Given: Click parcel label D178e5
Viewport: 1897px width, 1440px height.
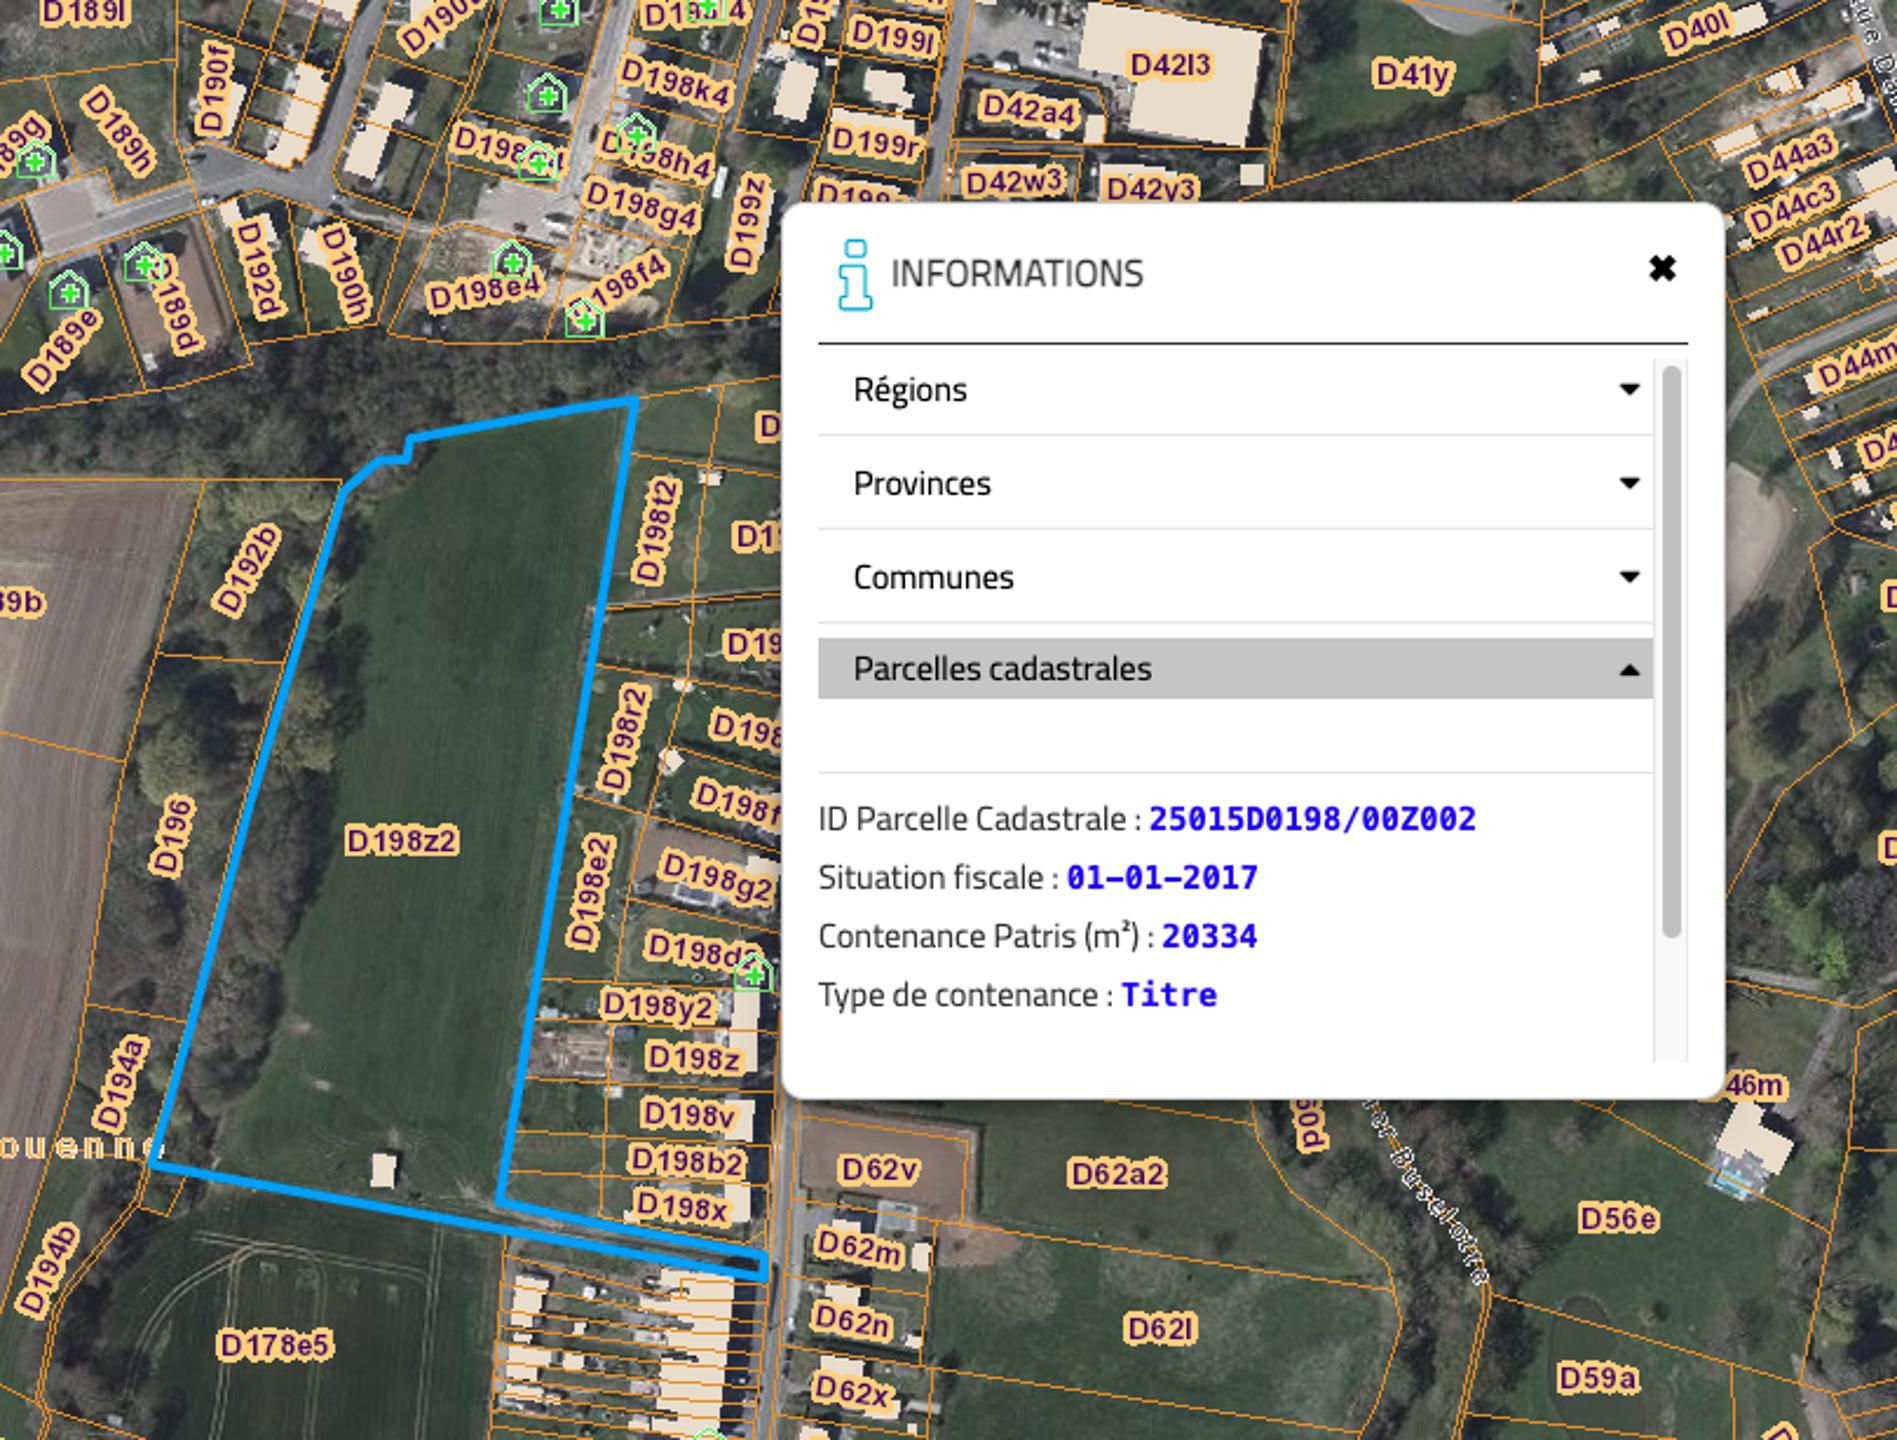Looking at the screenshot, I should 274,1346.
